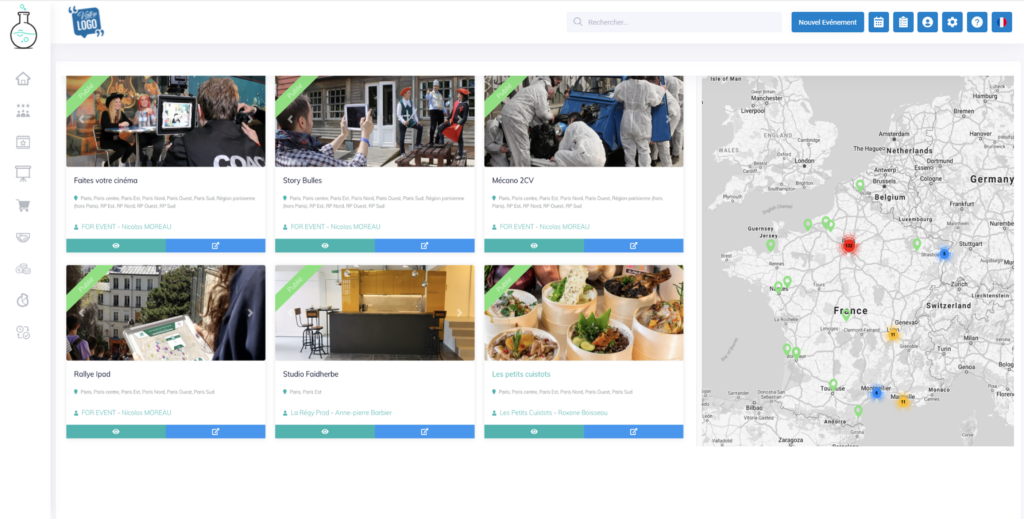Click the Votre Logo image
The width and height of the screenshot is (1024, 519).
click(x=86, y=22)
